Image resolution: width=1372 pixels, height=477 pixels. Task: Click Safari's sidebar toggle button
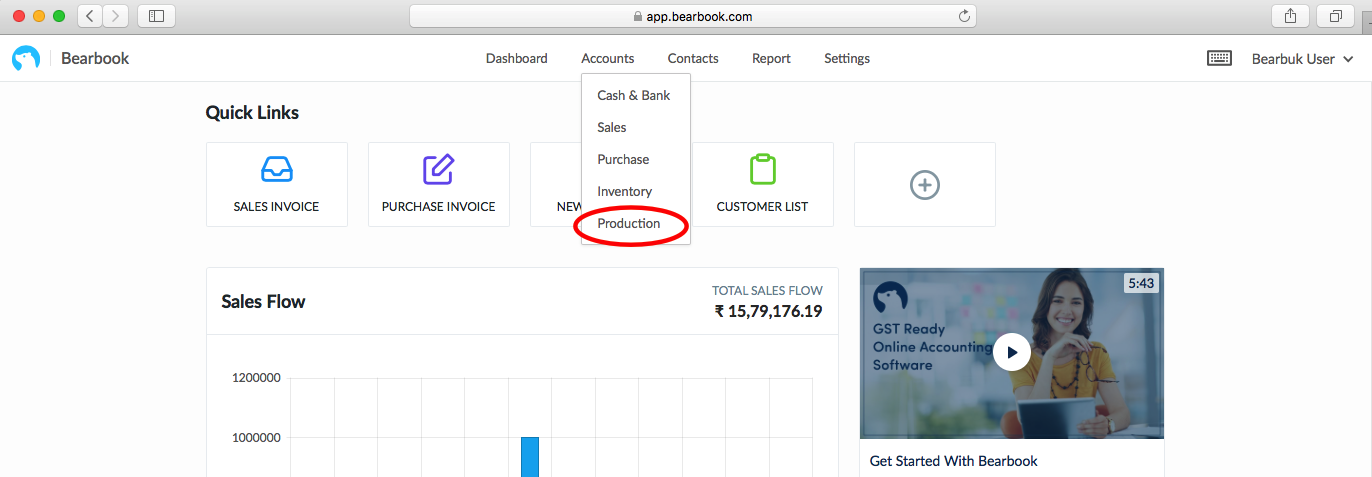tap(156, 16)
